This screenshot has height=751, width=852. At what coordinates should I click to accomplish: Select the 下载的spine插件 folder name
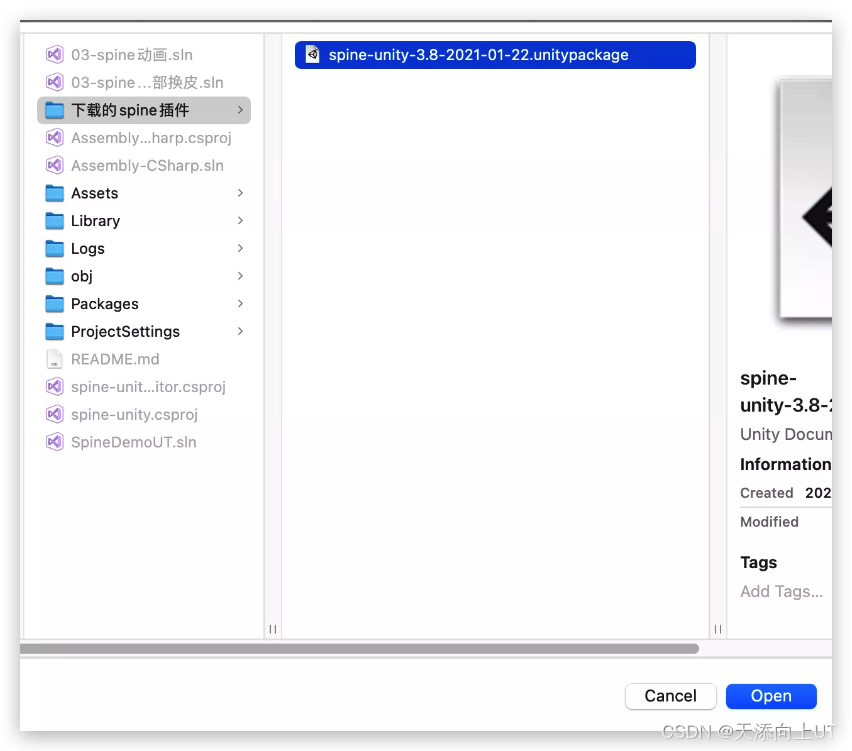click(130, 110)
